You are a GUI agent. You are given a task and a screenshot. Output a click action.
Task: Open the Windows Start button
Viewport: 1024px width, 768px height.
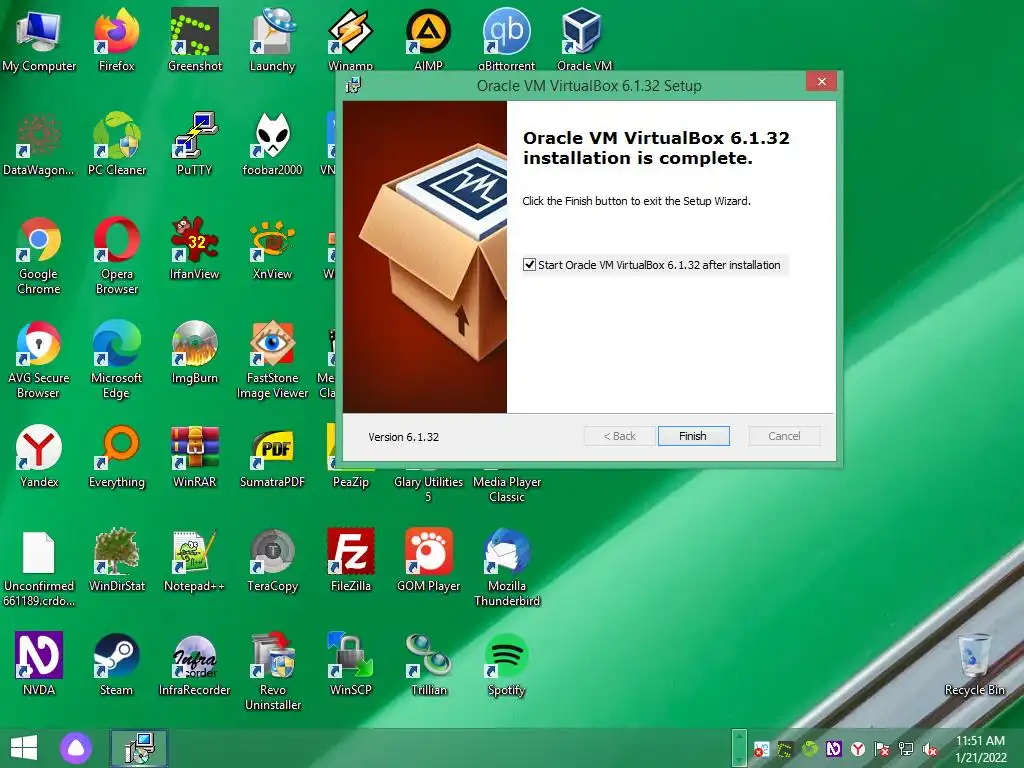pos(24,748)
